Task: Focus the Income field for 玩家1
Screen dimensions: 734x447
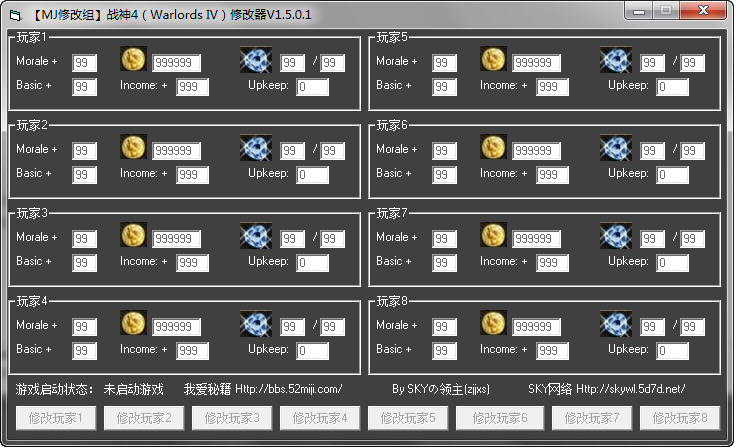Action: (192, 87)
